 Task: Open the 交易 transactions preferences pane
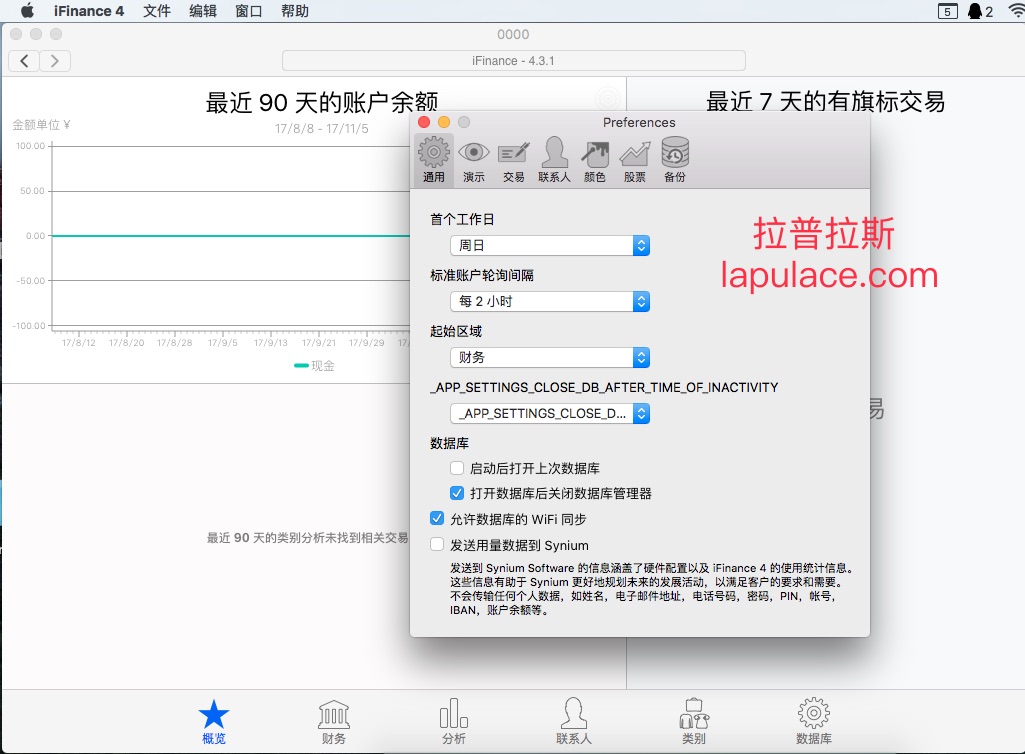pos(514,160)
